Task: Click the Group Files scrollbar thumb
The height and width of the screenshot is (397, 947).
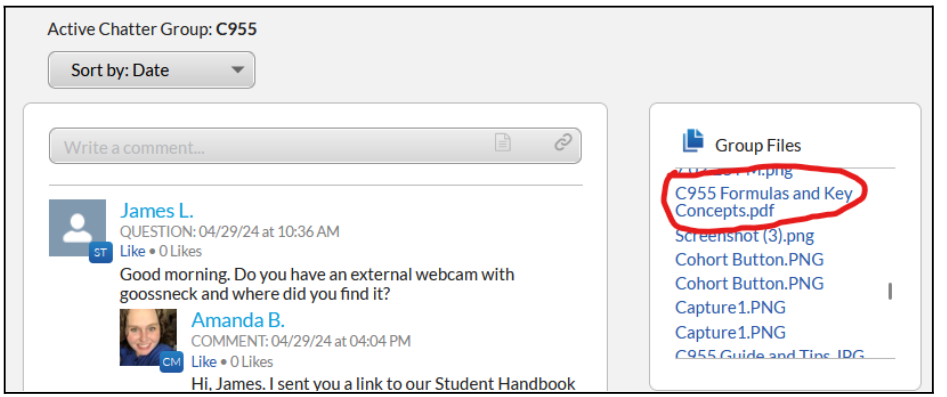Action: tap(890, 291)
